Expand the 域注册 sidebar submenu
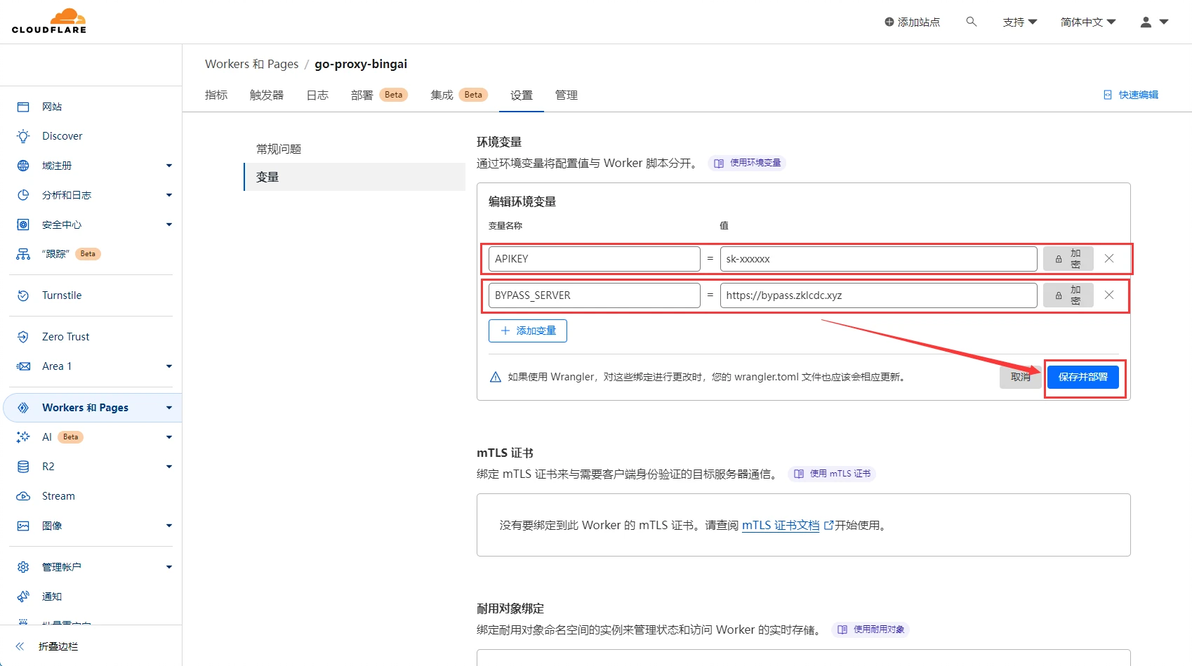The image size is (1192, 666). (169, 166)
